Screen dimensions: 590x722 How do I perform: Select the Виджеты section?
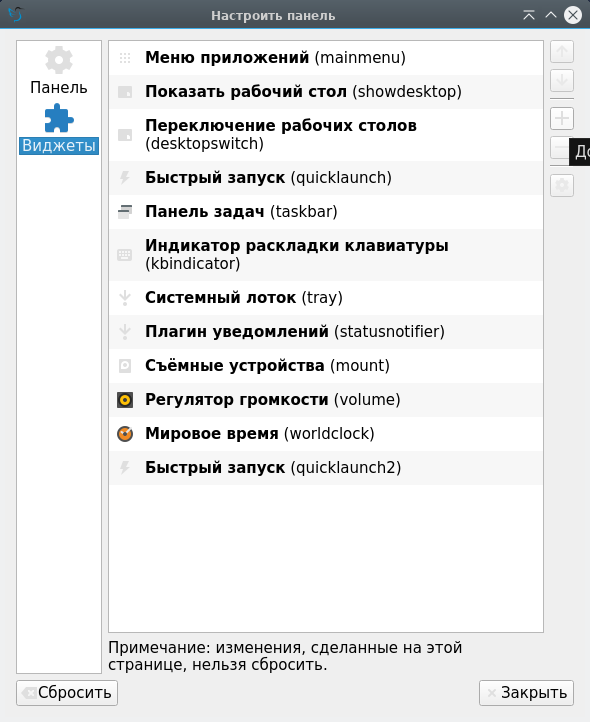tap(59, 128)
